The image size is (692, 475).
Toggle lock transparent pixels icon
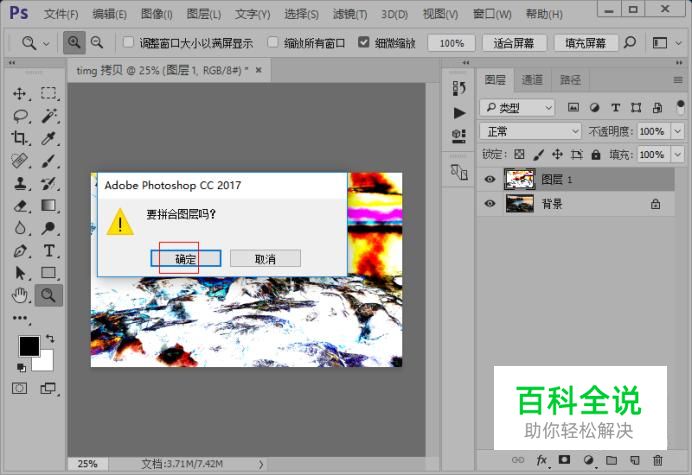pos(519,155)
